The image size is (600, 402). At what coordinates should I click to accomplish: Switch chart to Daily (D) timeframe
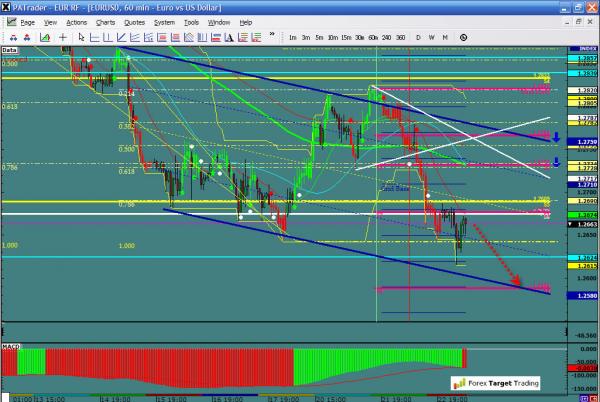tap(419, 37)
